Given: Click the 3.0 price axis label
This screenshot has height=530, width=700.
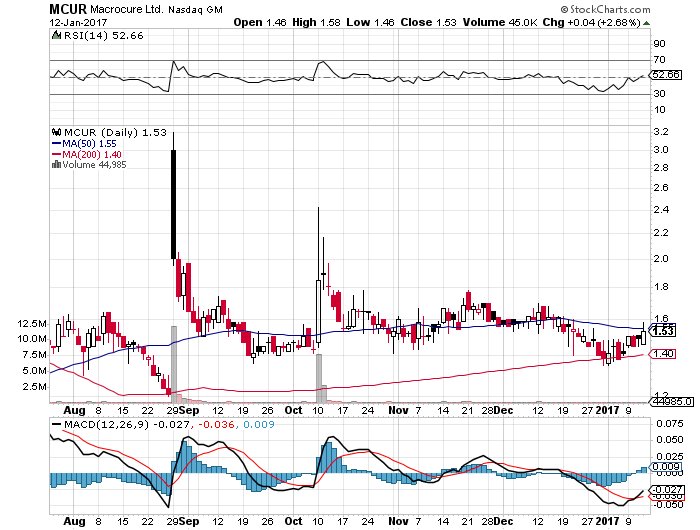Looking at the screenshot, I should (661, 150).
